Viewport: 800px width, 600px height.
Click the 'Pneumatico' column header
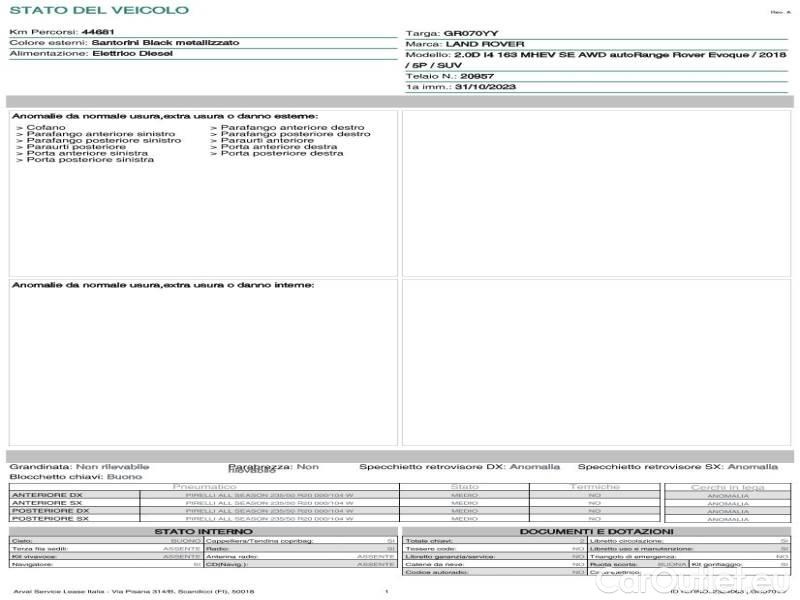coord(204,487)
